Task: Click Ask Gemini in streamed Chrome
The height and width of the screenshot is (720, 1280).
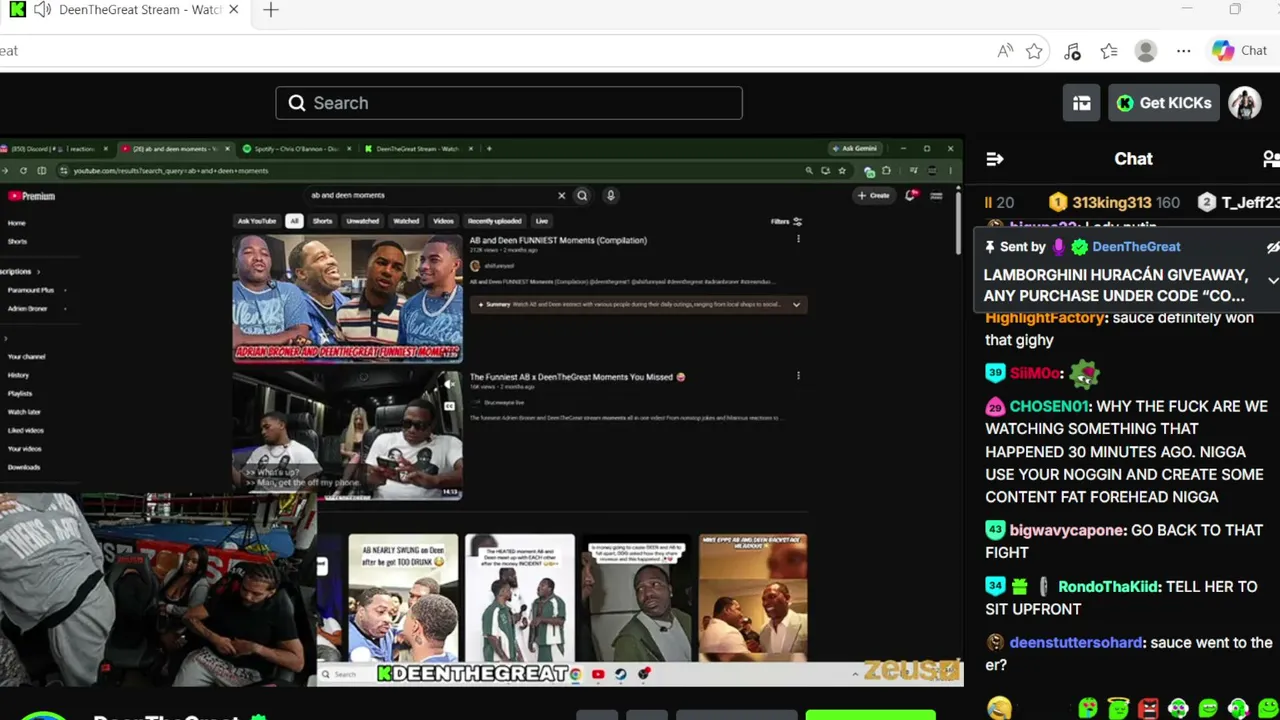Action: [855, 149]
